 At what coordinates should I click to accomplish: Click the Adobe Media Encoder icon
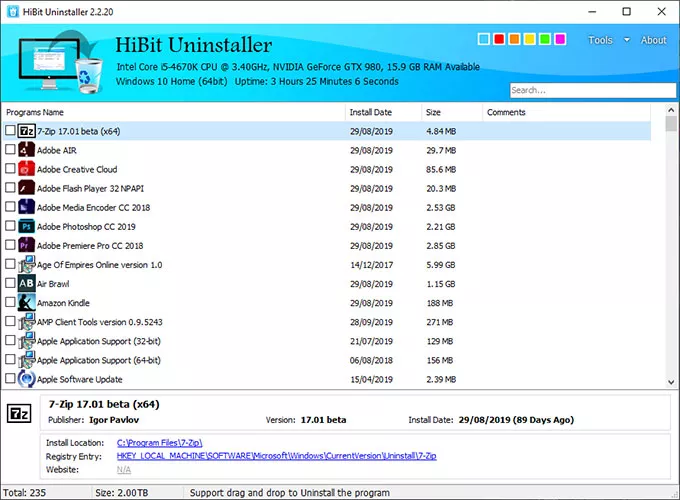click(x=26, y=207)
